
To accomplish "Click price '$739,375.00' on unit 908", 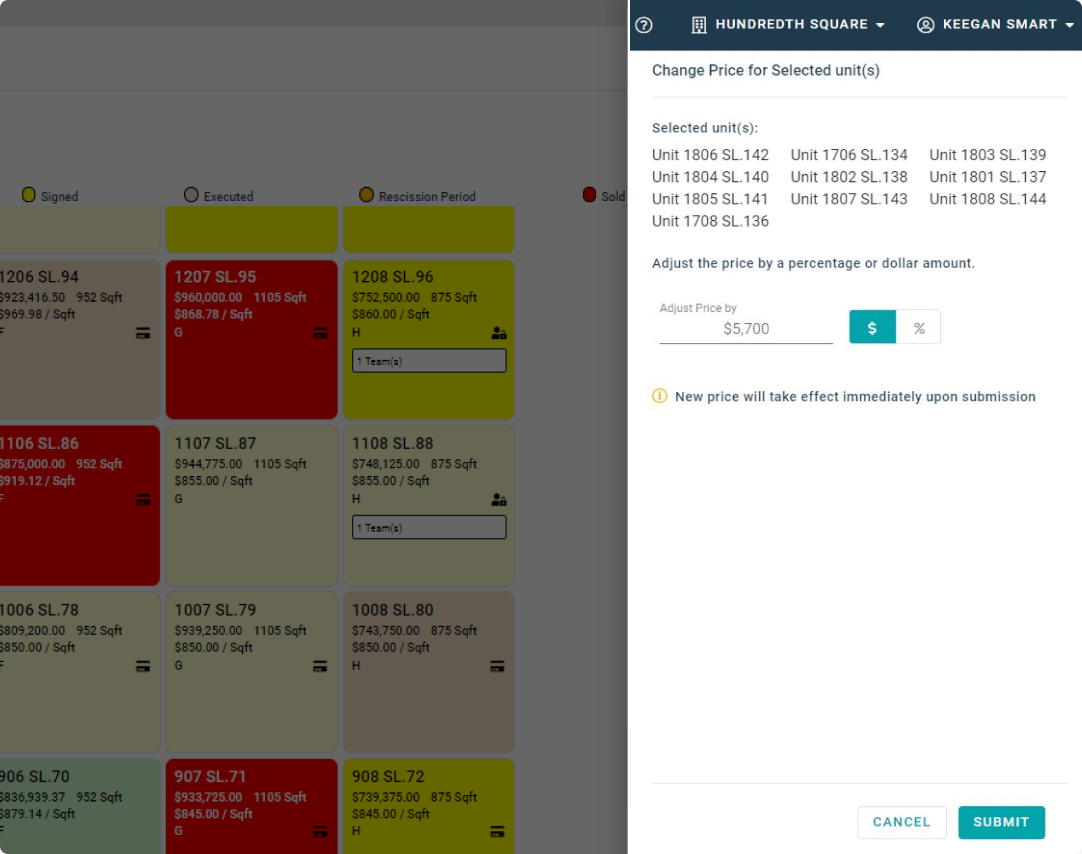I will pyautogui.click(x=386, y=797).
